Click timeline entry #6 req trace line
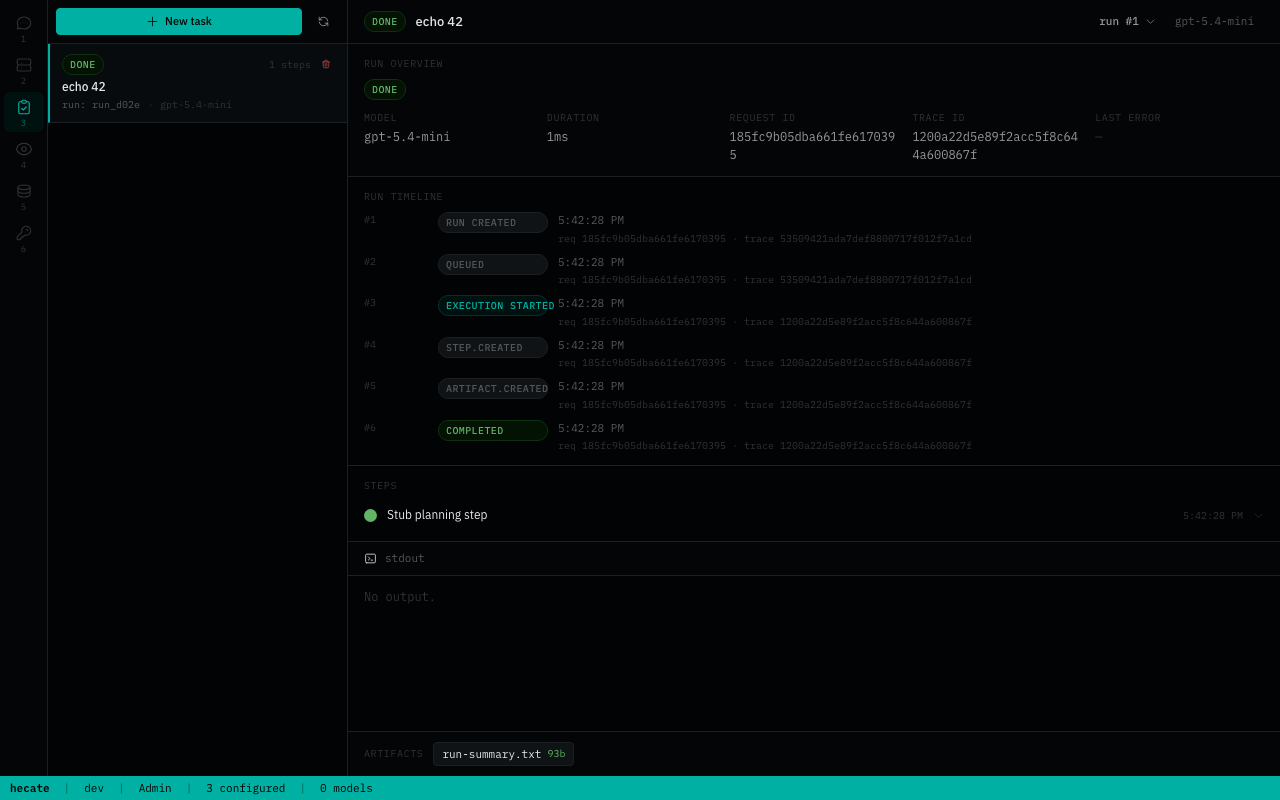 765,446
